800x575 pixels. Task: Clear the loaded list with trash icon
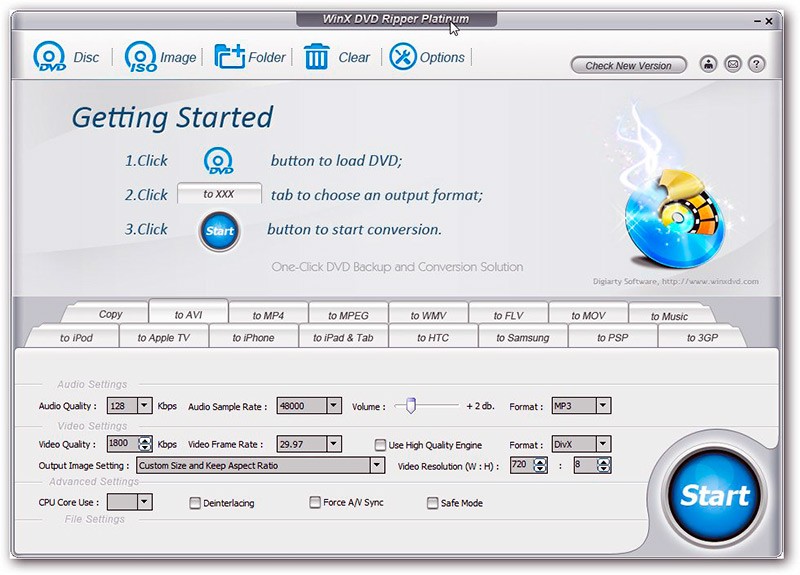[337, 57]
